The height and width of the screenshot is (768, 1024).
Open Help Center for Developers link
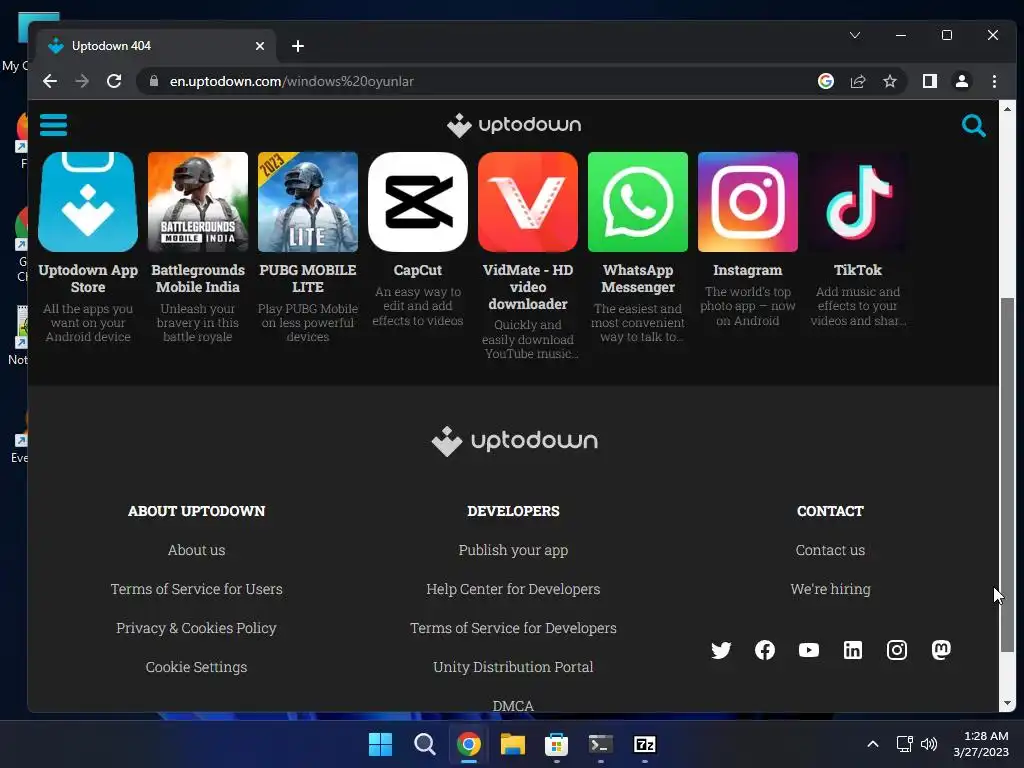[x=513, y=589]
